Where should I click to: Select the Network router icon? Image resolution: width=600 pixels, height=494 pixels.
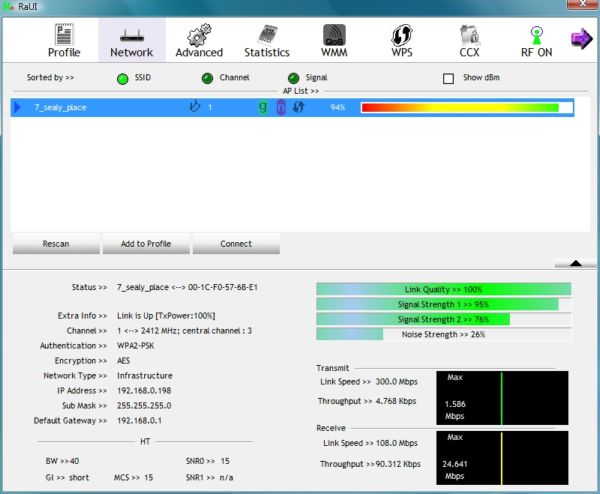click(x=132, y=36)
